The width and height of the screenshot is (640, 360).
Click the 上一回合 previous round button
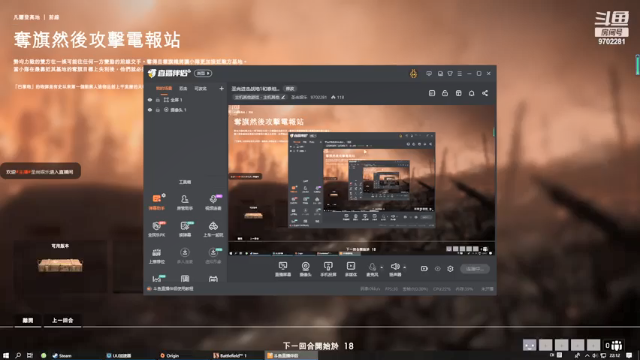(x=62, y=320)
